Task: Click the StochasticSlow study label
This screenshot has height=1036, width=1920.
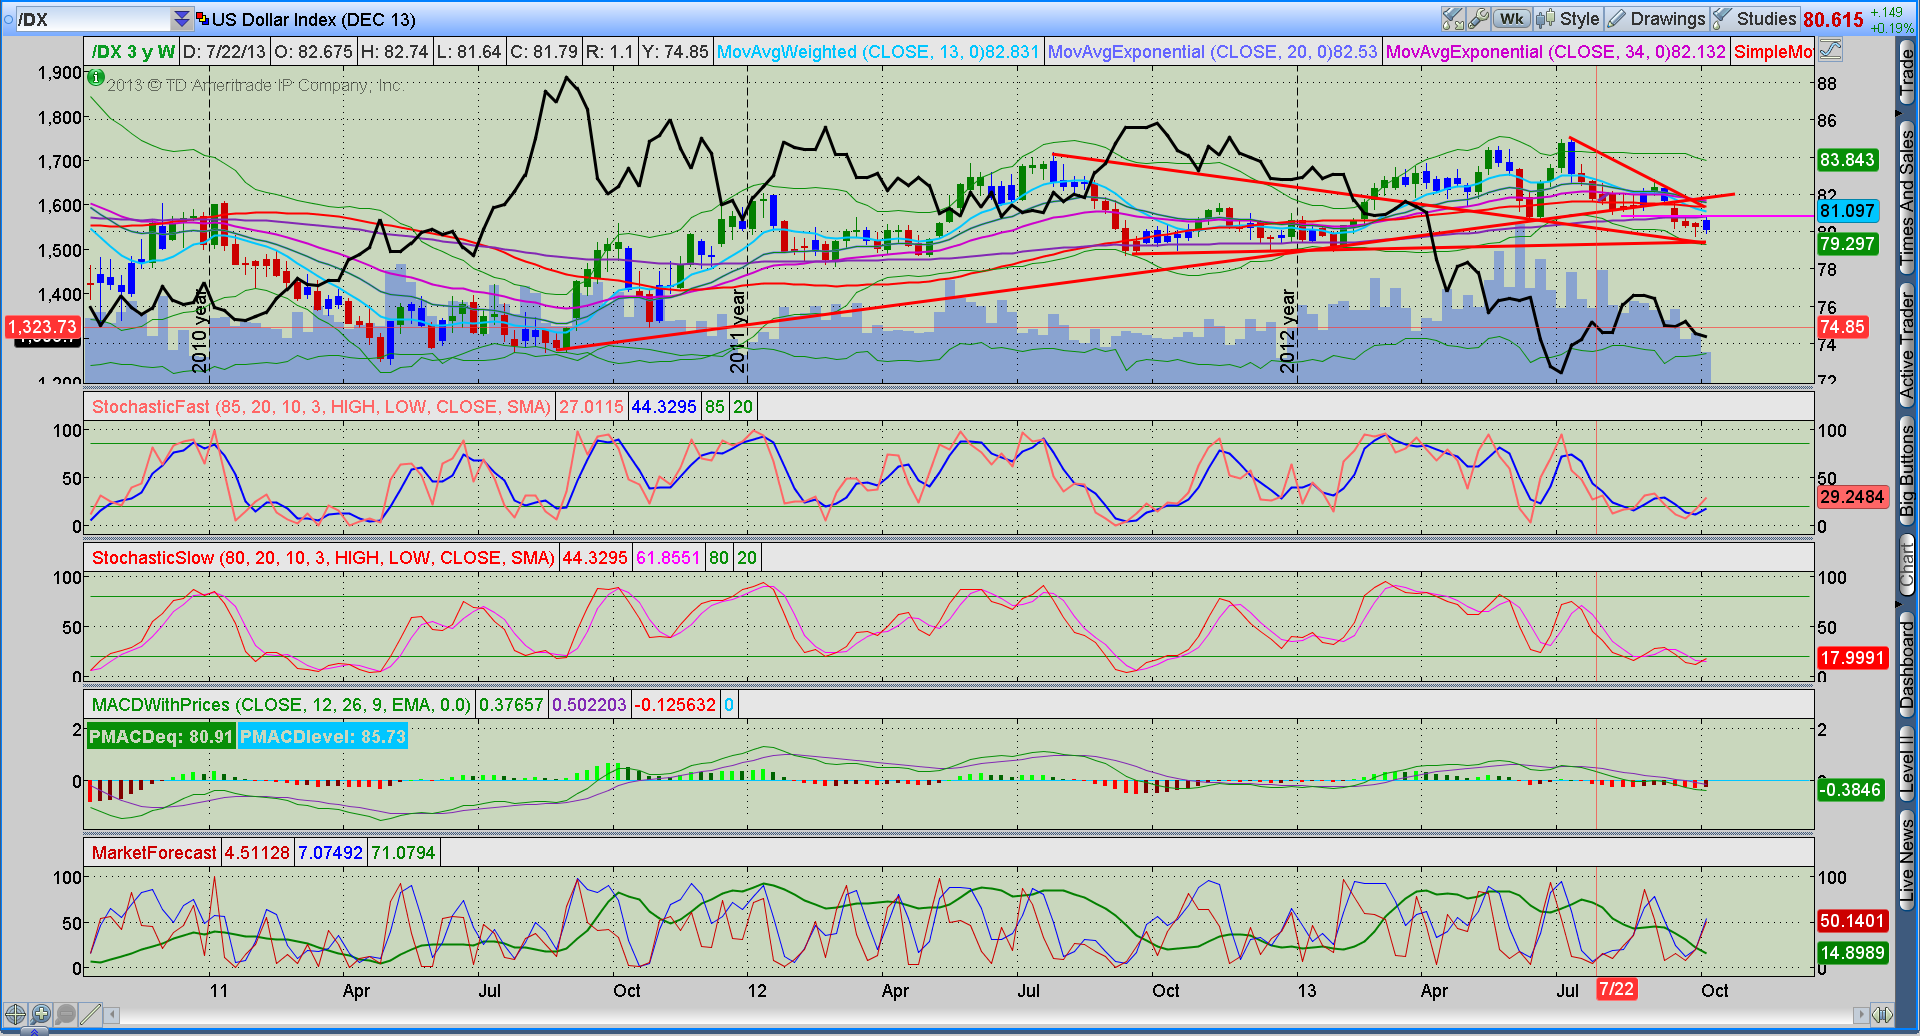Action: (x=323, y=557)
